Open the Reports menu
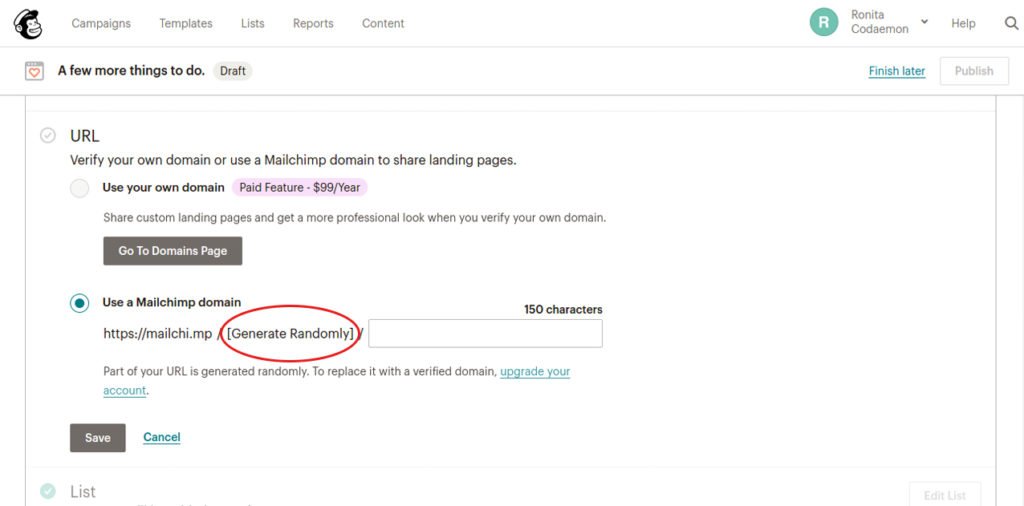The image size is (1024, 506). coord(313,24)
